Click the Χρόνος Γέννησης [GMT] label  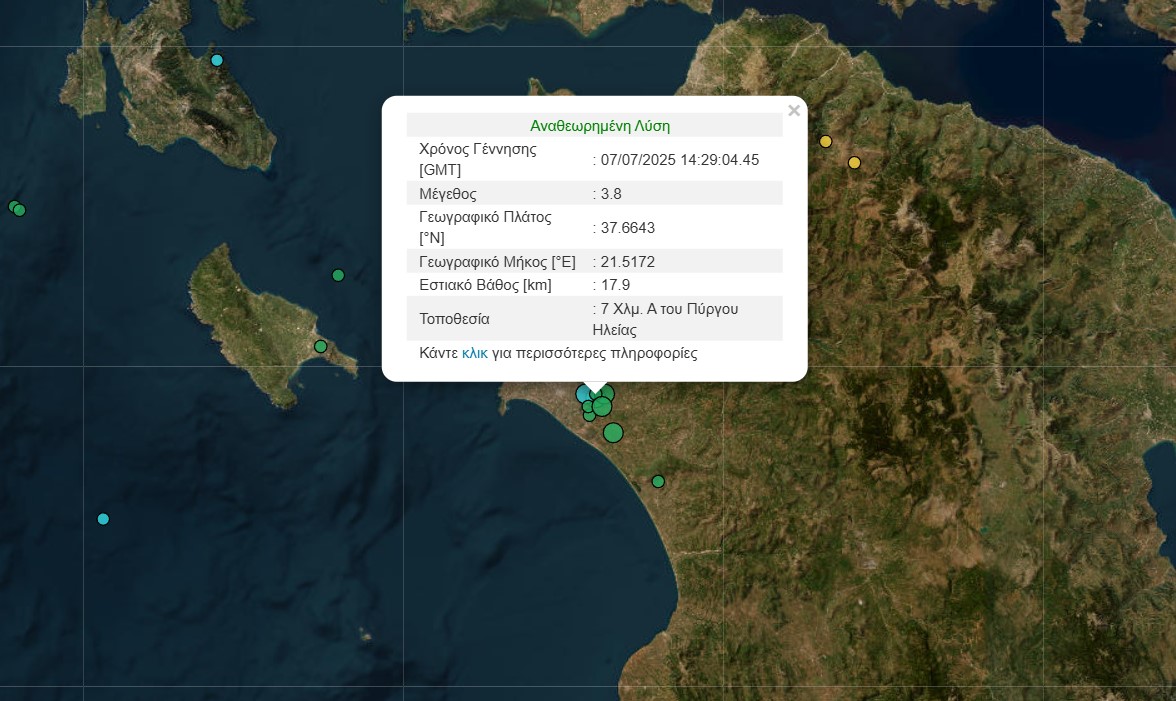point(478,159)
